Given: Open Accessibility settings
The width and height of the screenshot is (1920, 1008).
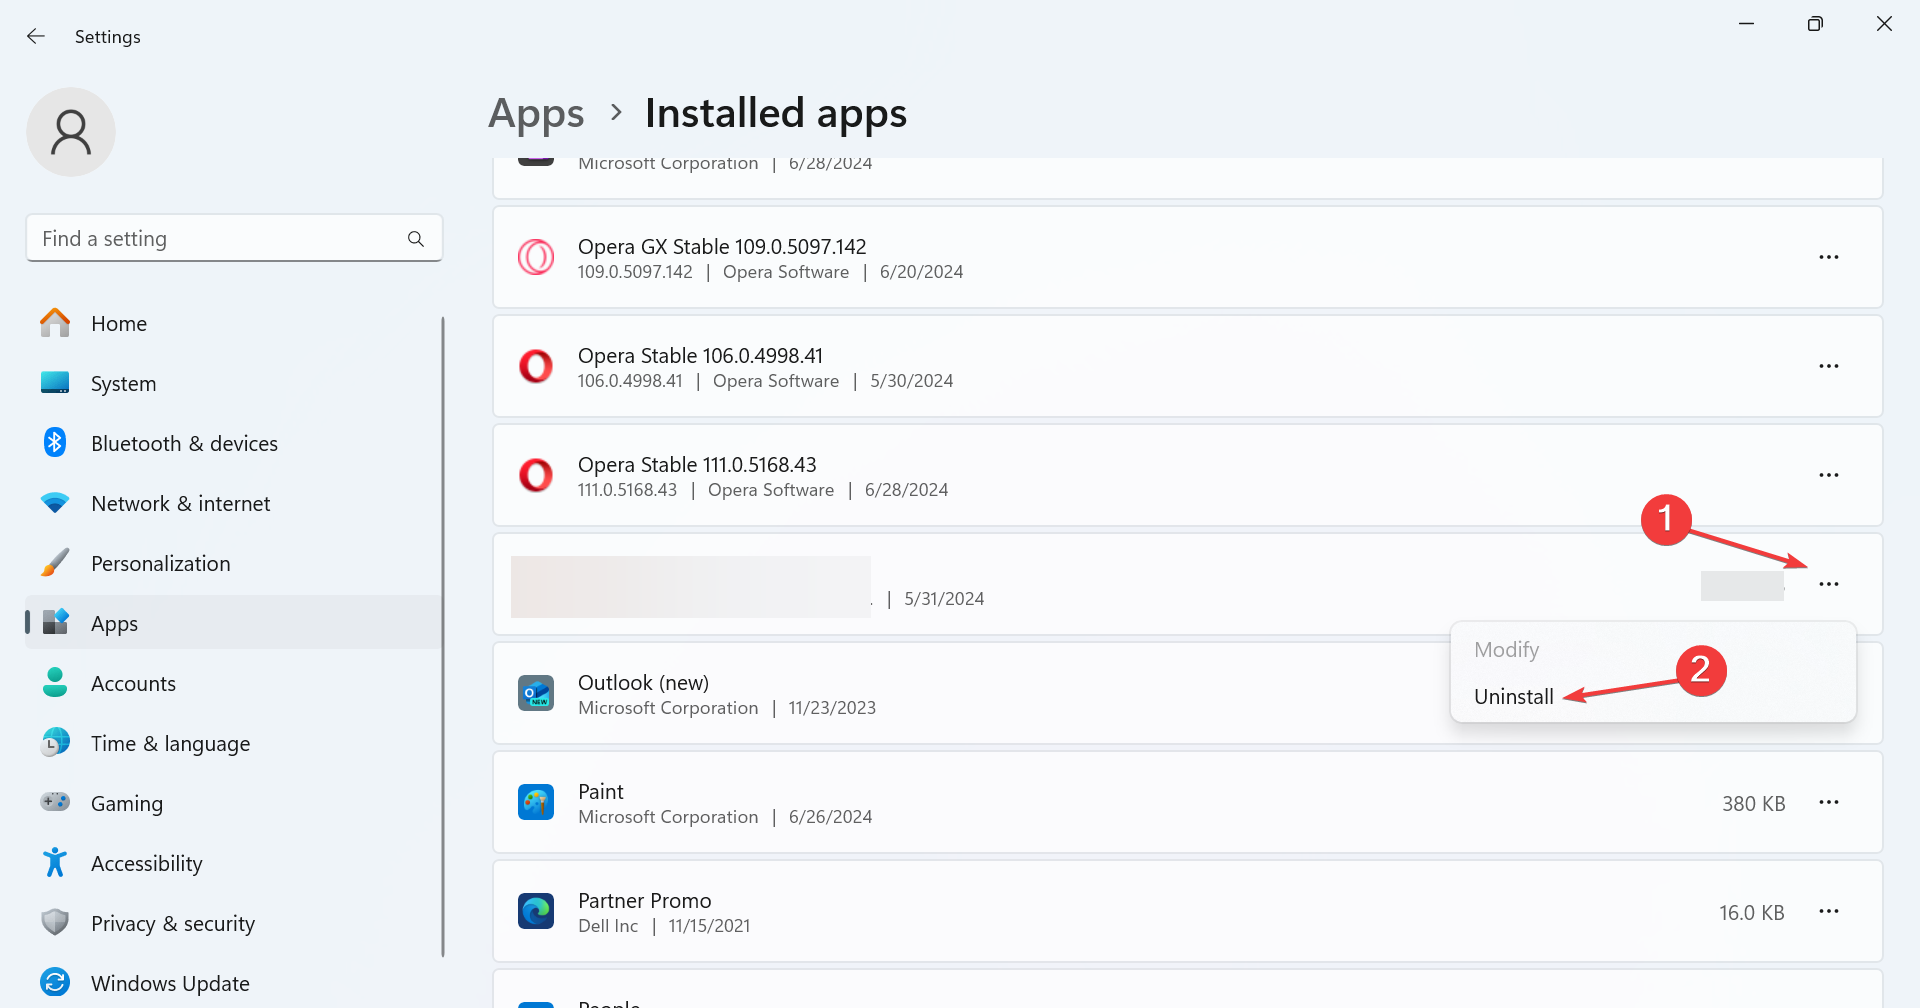Looking at the screenshot, I should 234,863.
